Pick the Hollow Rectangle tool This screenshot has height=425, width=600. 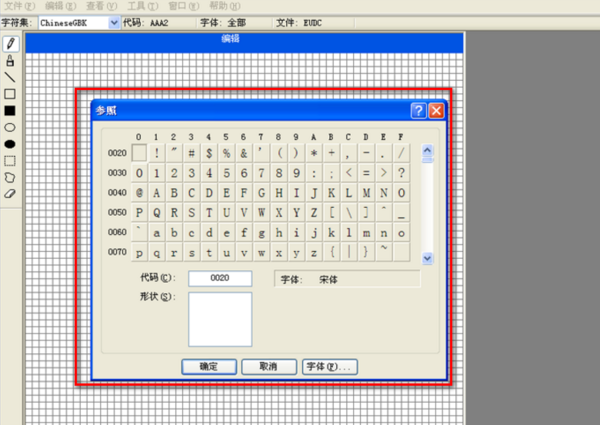(10, 94)
